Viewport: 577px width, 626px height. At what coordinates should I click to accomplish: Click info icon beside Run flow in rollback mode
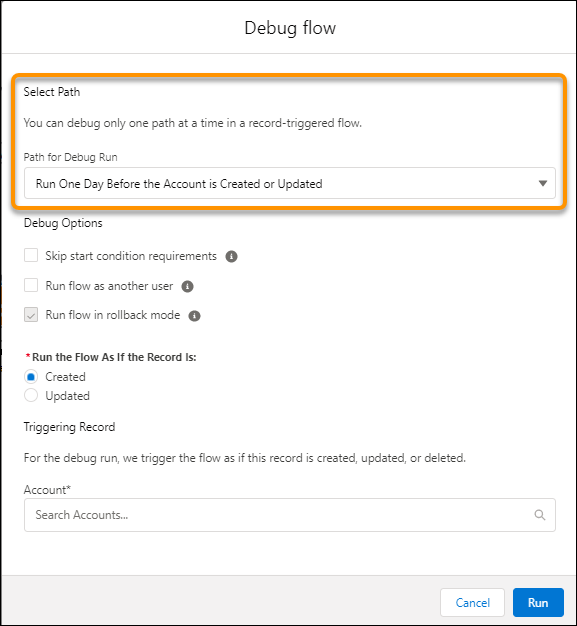tap(194, 316)
